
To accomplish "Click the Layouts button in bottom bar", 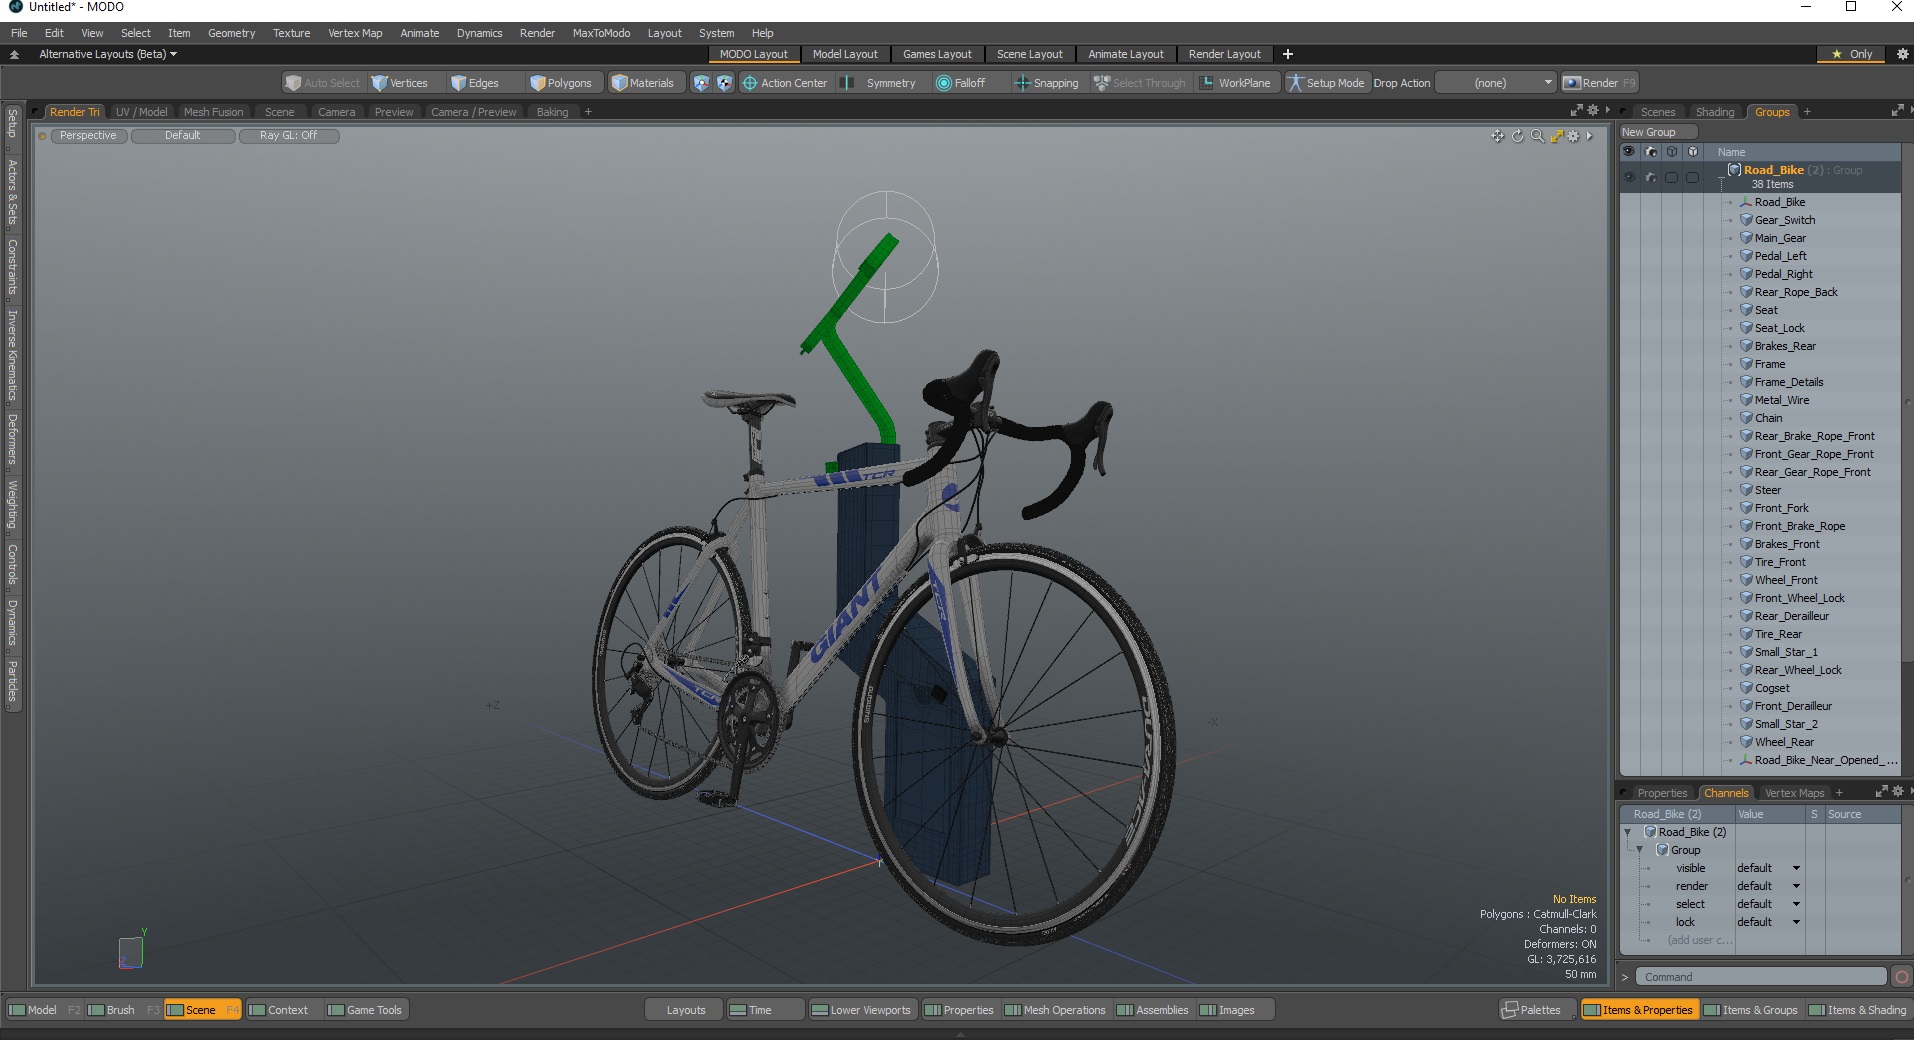I will click(x=685, y=1010).
